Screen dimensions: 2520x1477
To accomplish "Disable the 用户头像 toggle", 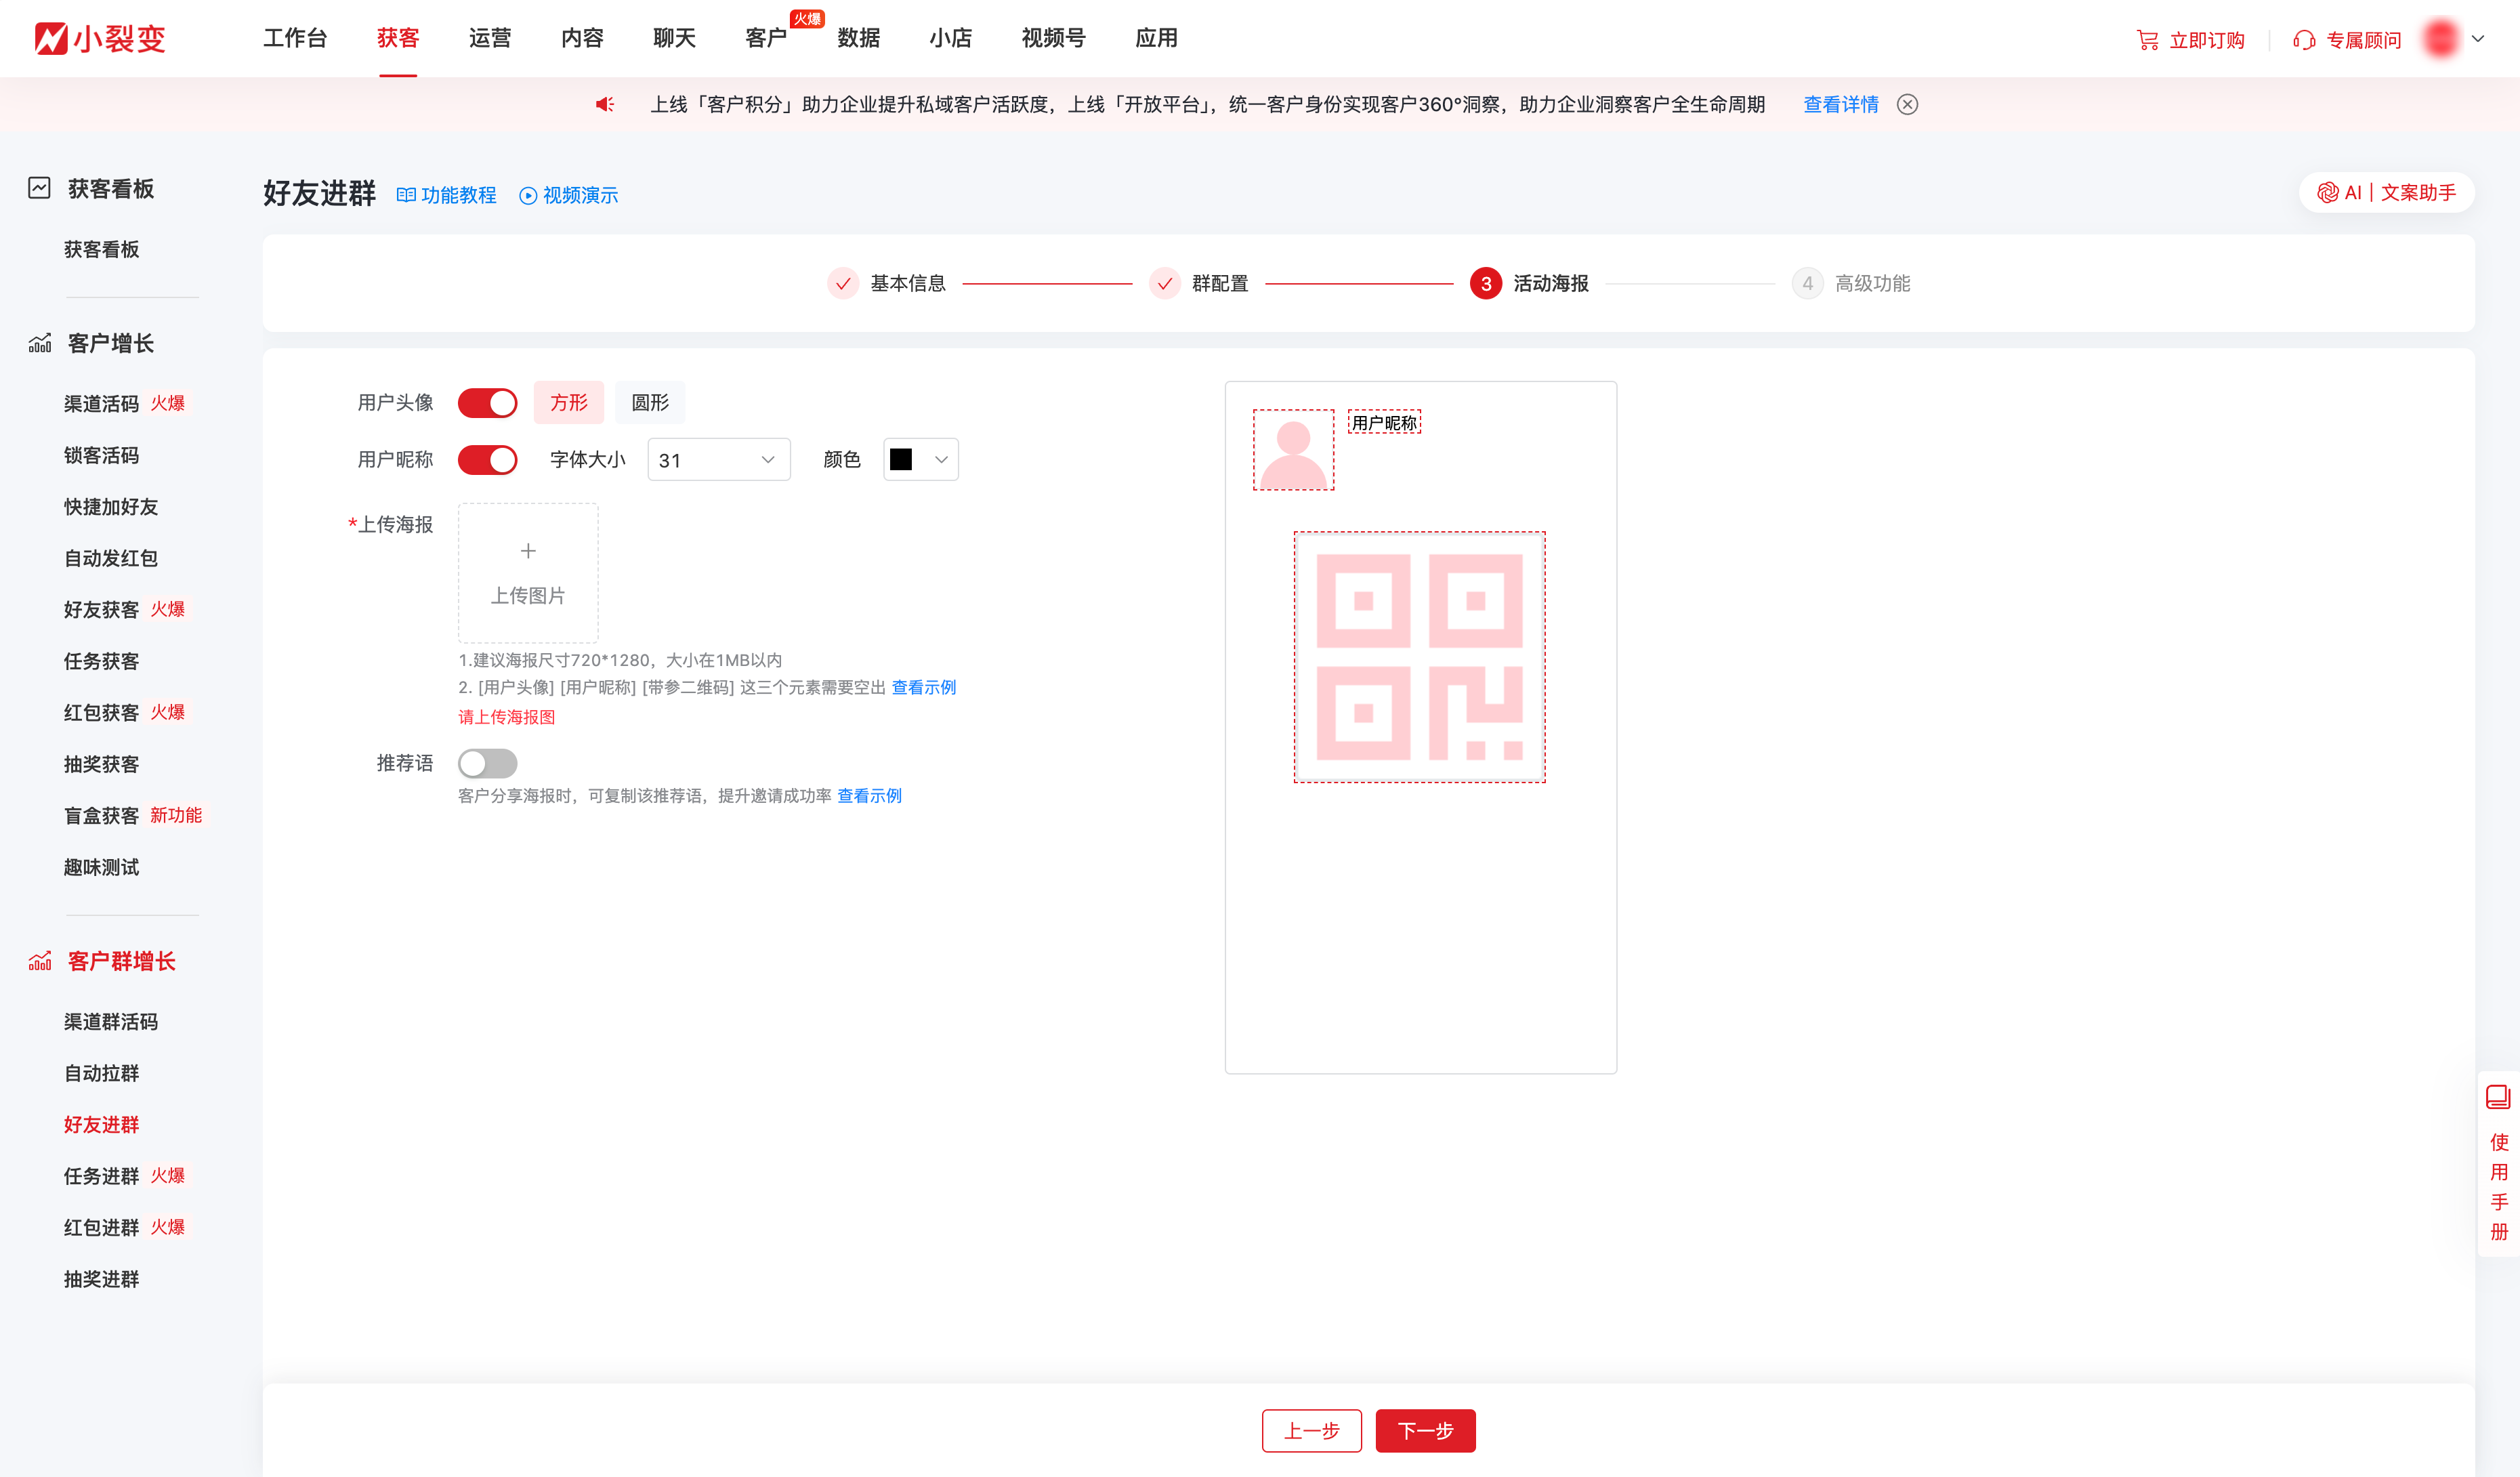I will tap(487, 402).
